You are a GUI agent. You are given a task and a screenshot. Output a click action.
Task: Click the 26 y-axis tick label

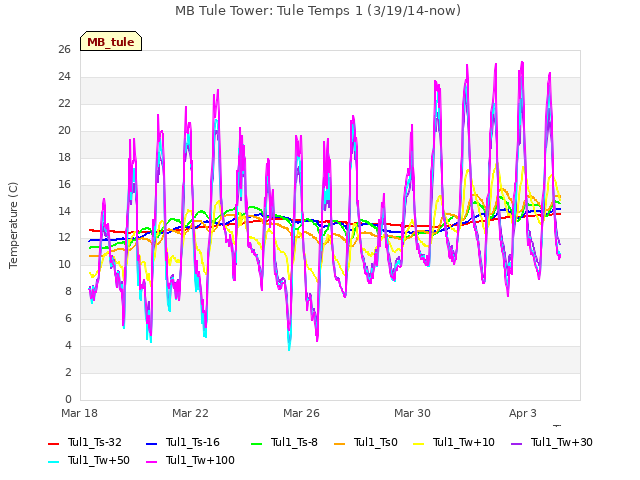tap(64, 49)
